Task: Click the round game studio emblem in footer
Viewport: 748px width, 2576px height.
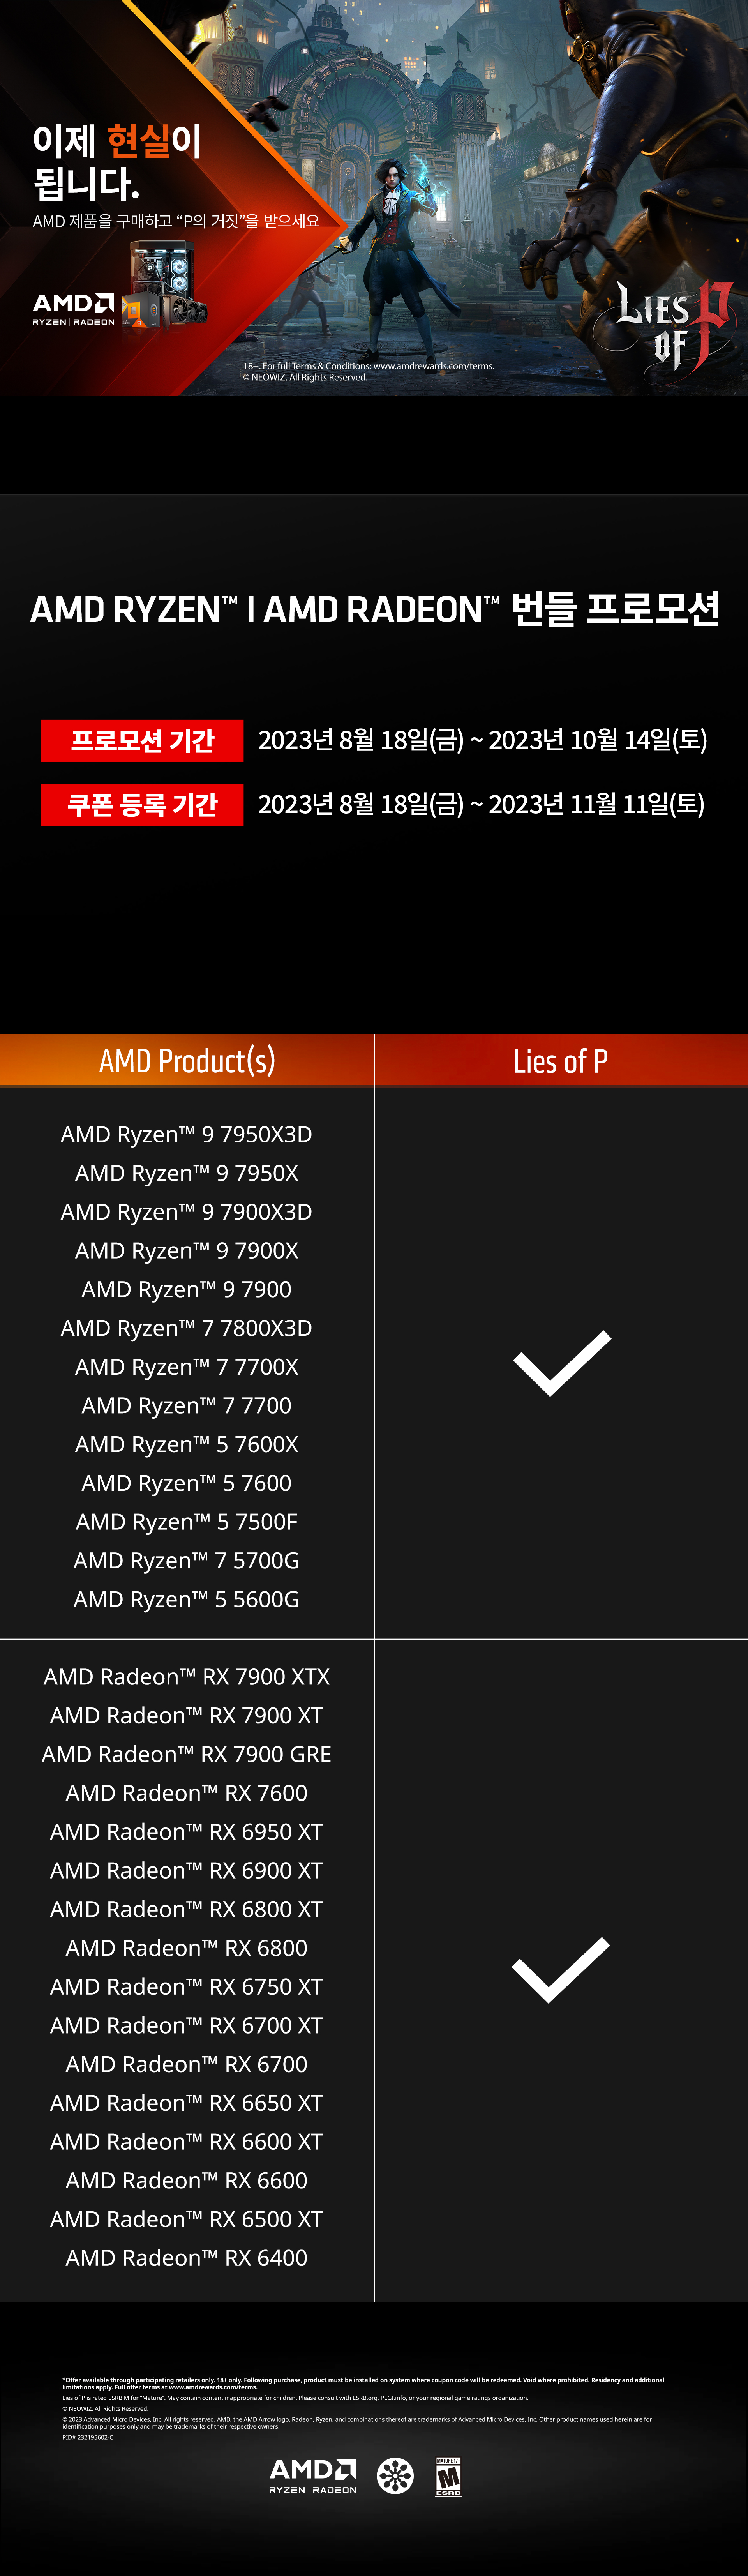Action: (x=395, y=2476)
